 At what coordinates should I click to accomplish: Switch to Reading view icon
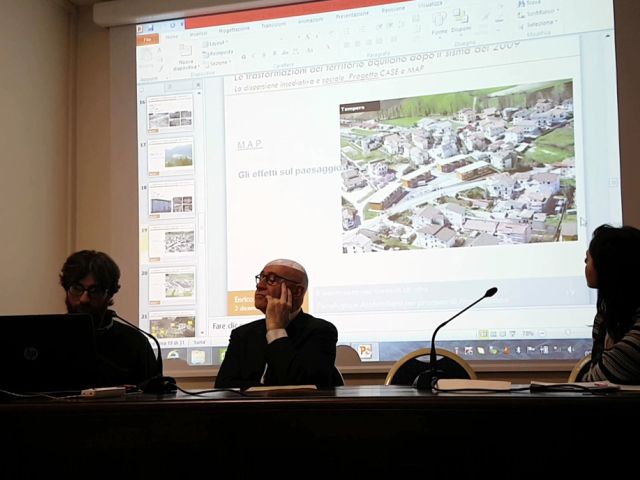(x=503, y=334)
